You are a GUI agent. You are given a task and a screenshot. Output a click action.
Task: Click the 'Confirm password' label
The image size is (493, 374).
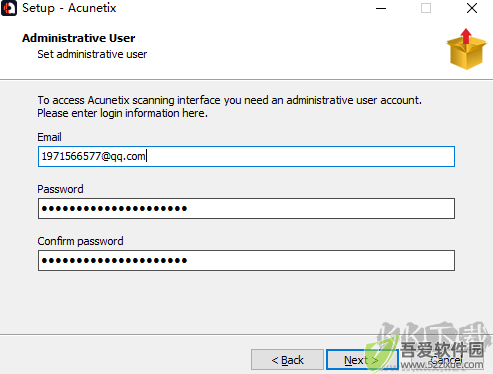coord(80,241)
